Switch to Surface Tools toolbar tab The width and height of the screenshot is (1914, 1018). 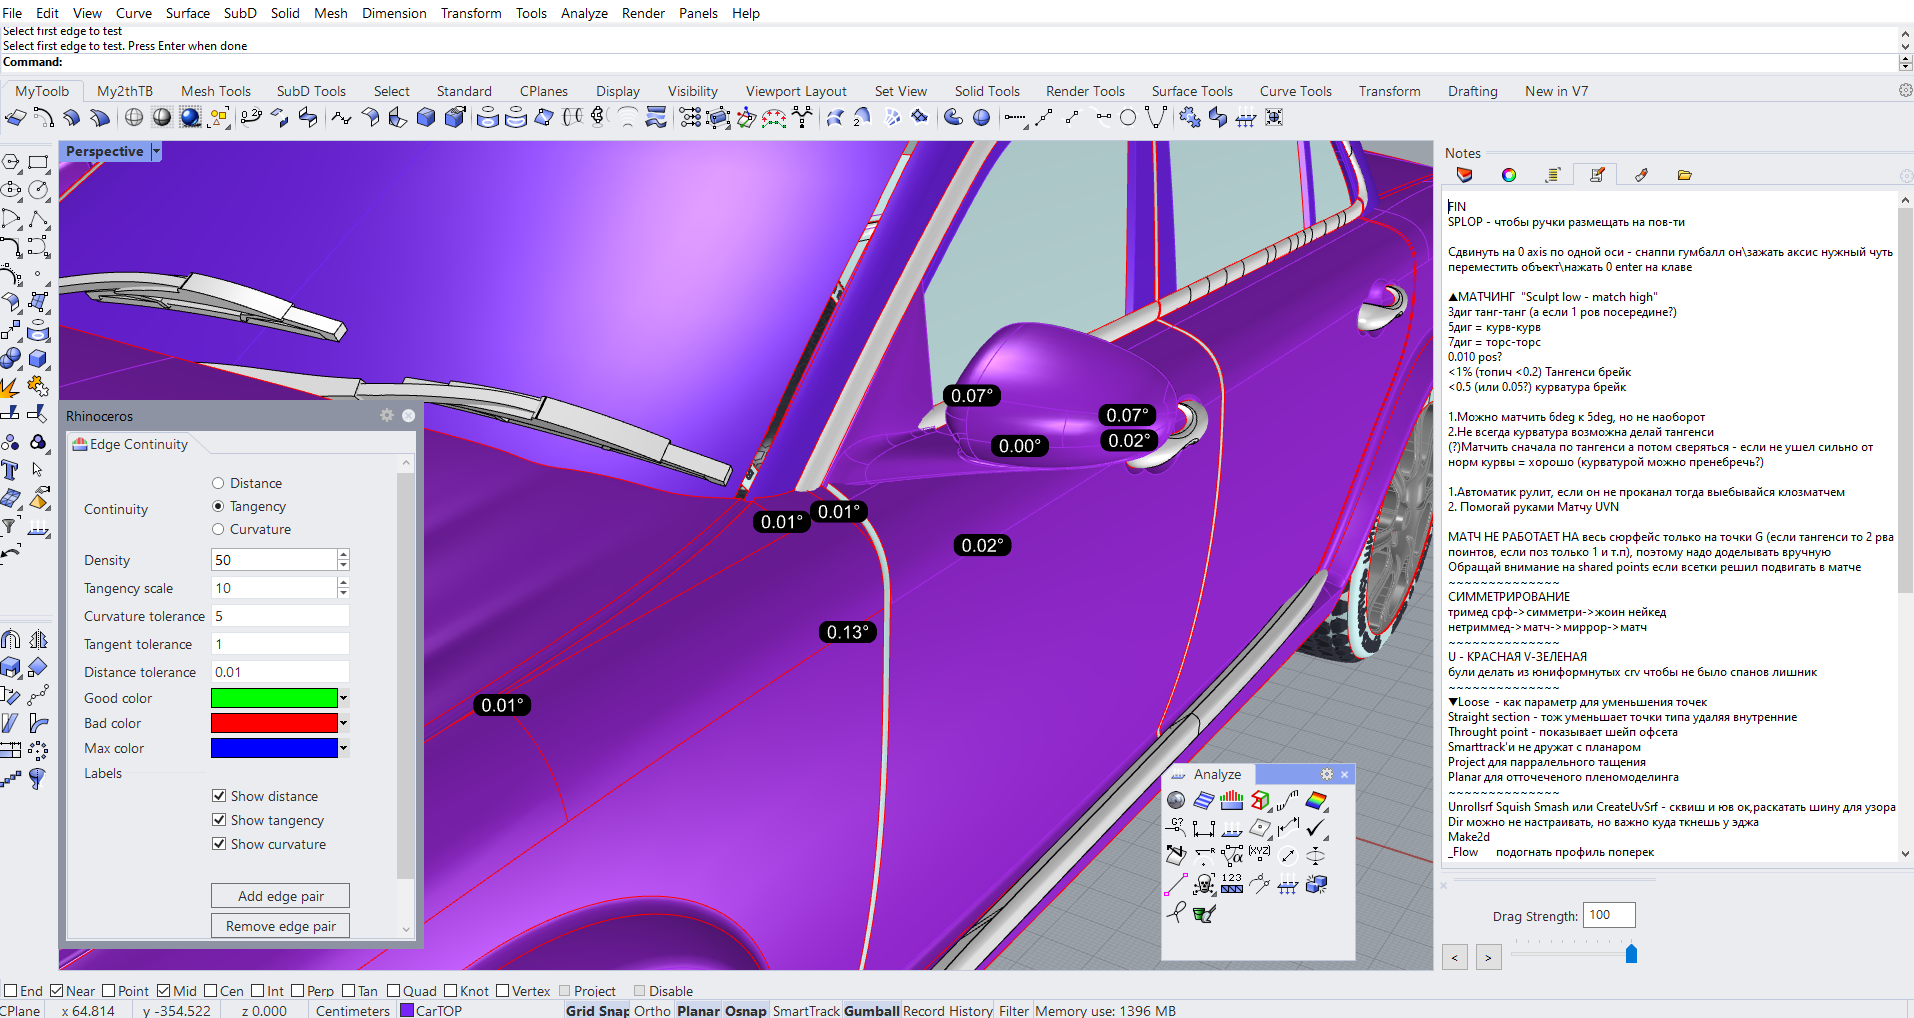pyautogui.click(x=1192, y=91)
